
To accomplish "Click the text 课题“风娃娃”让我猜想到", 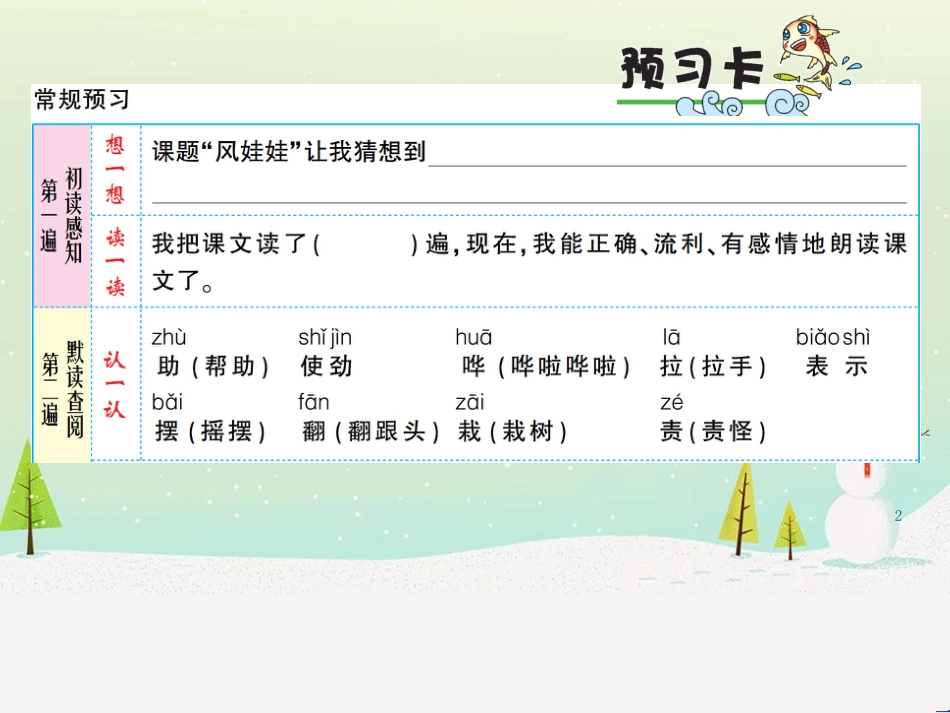I will point(288,151).
